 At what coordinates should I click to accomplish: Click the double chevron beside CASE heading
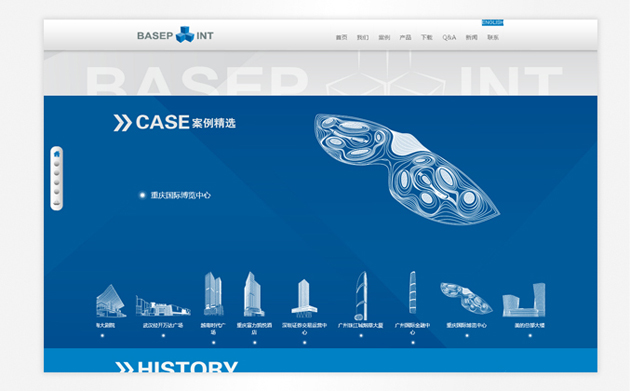click(123, 123)
